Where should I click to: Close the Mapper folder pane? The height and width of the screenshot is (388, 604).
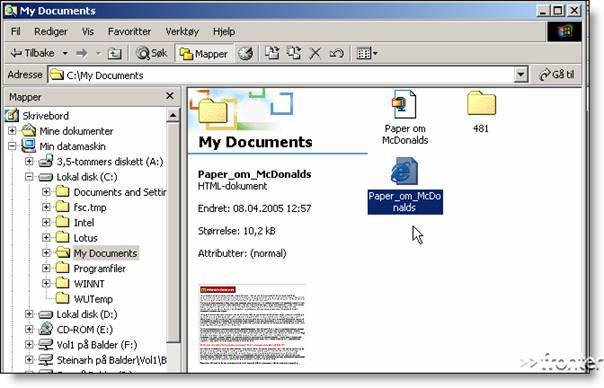coord(169,96)
